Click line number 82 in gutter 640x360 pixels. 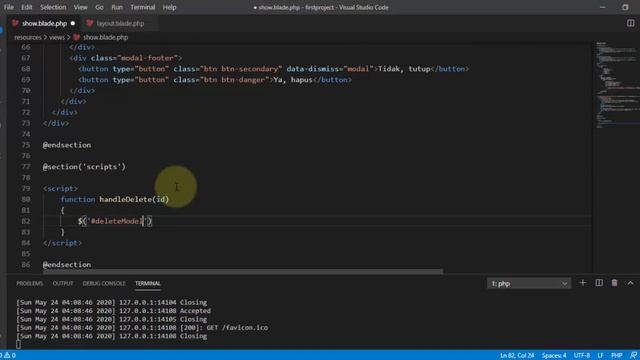pyautogui.click(x=26, y=221)
